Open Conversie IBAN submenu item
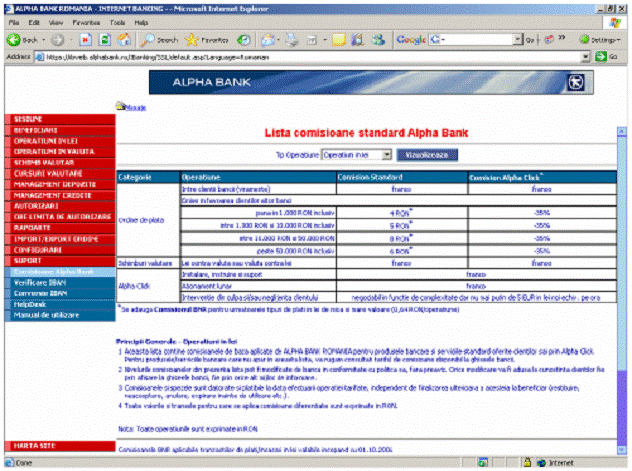The height and width of the screenshot is (471, 632). pyautogui.click(x=60, y=294)
